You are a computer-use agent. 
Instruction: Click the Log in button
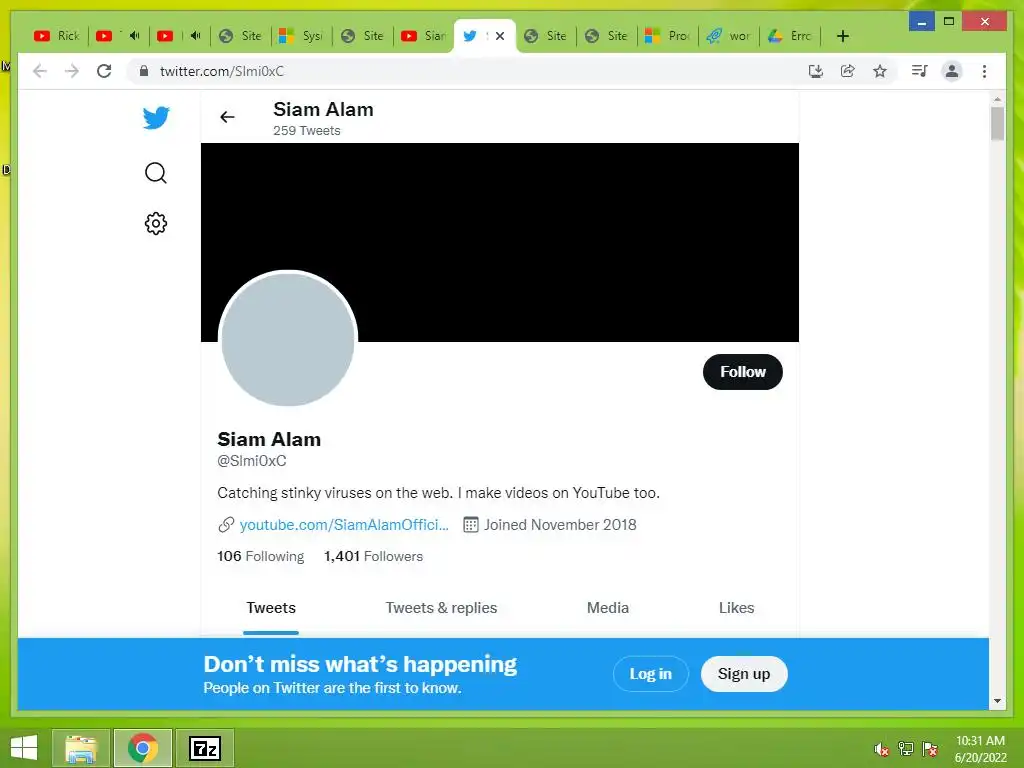click(x=650, y=673)
